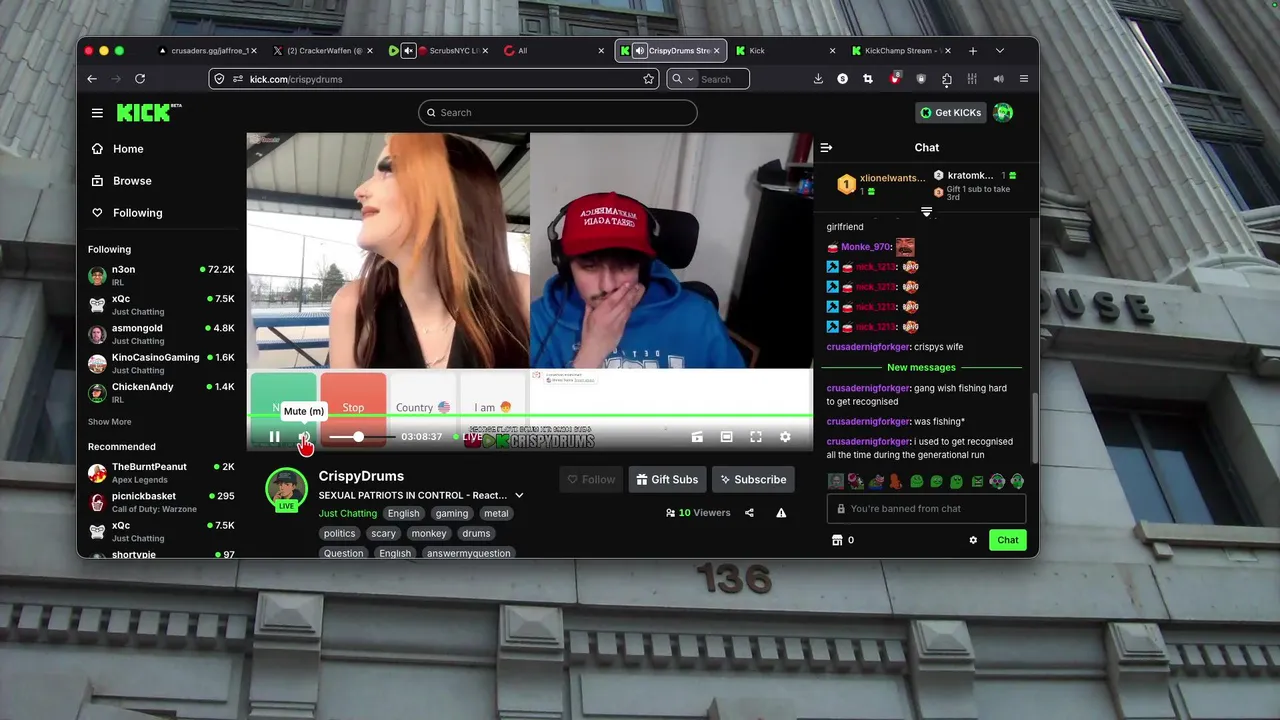Image resolution: width=1280 pixels, height=720 pixels.
Task: Select the monkey tag
Action: [x=429, y=533]
